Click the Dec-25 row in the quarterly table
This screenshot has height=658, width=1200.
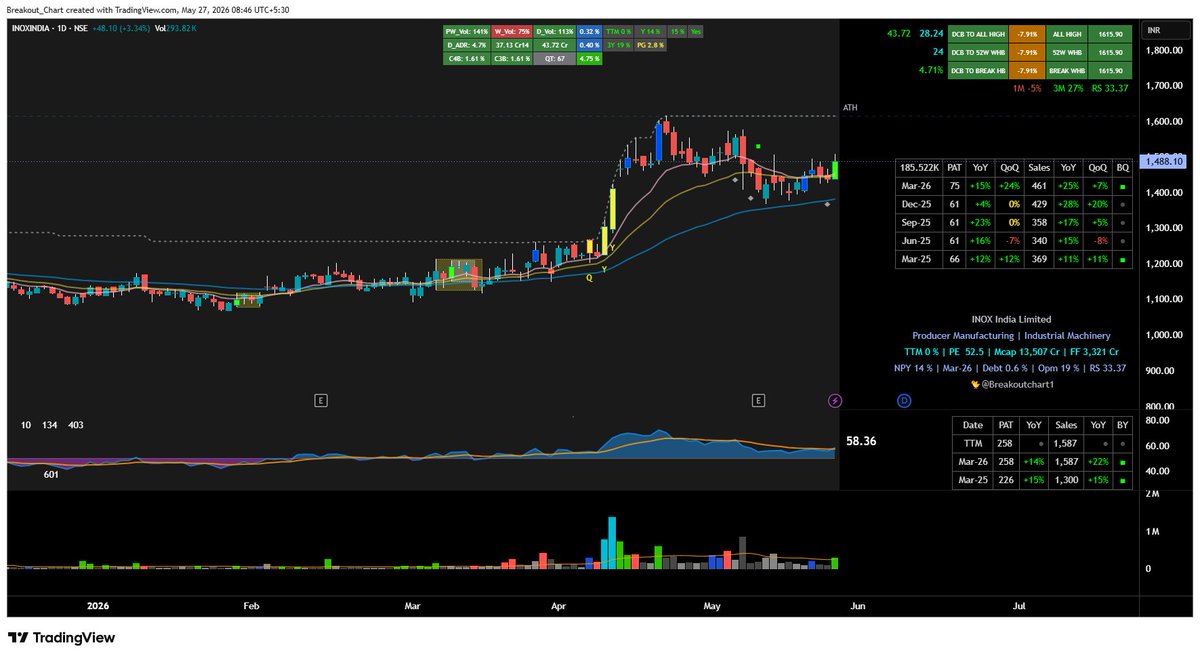coord(1014,204)
